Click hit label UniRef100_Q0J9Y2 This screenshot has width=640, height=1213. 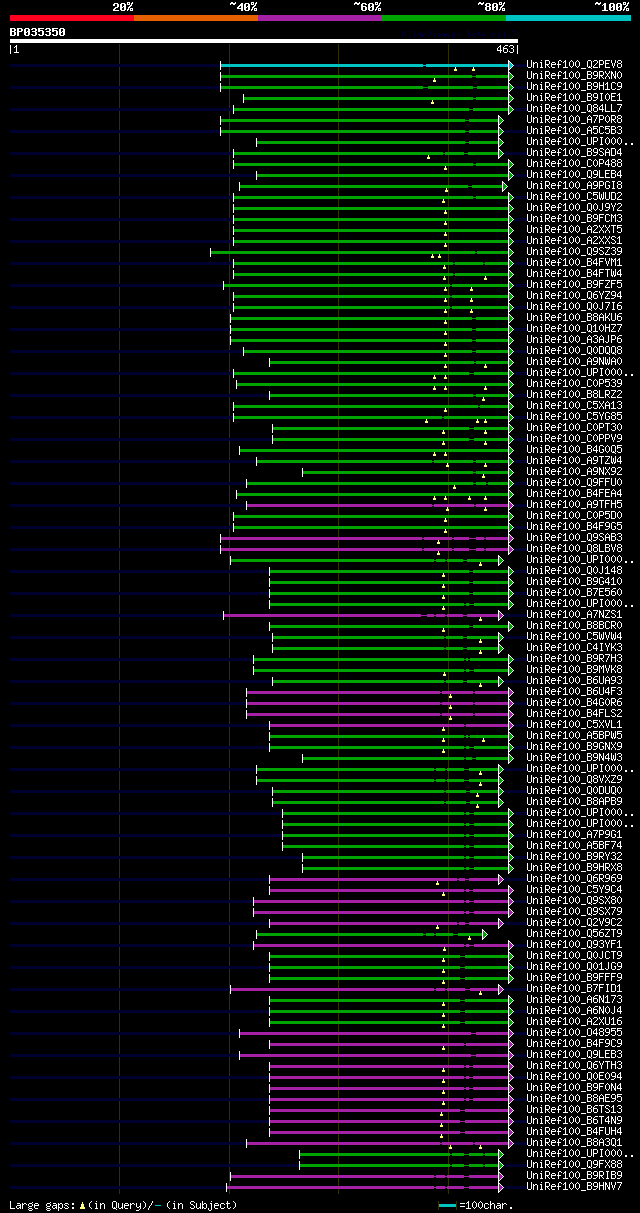click(574, 208)
